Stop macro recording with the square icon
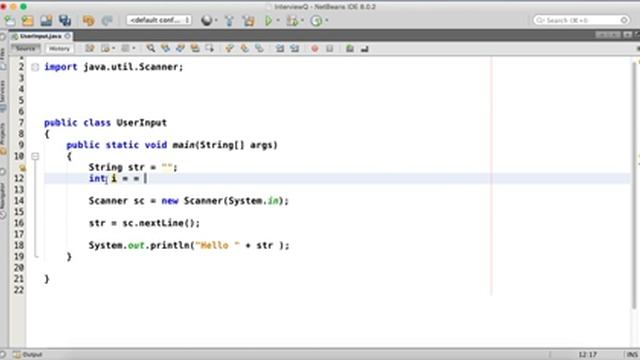 point(329,49)
